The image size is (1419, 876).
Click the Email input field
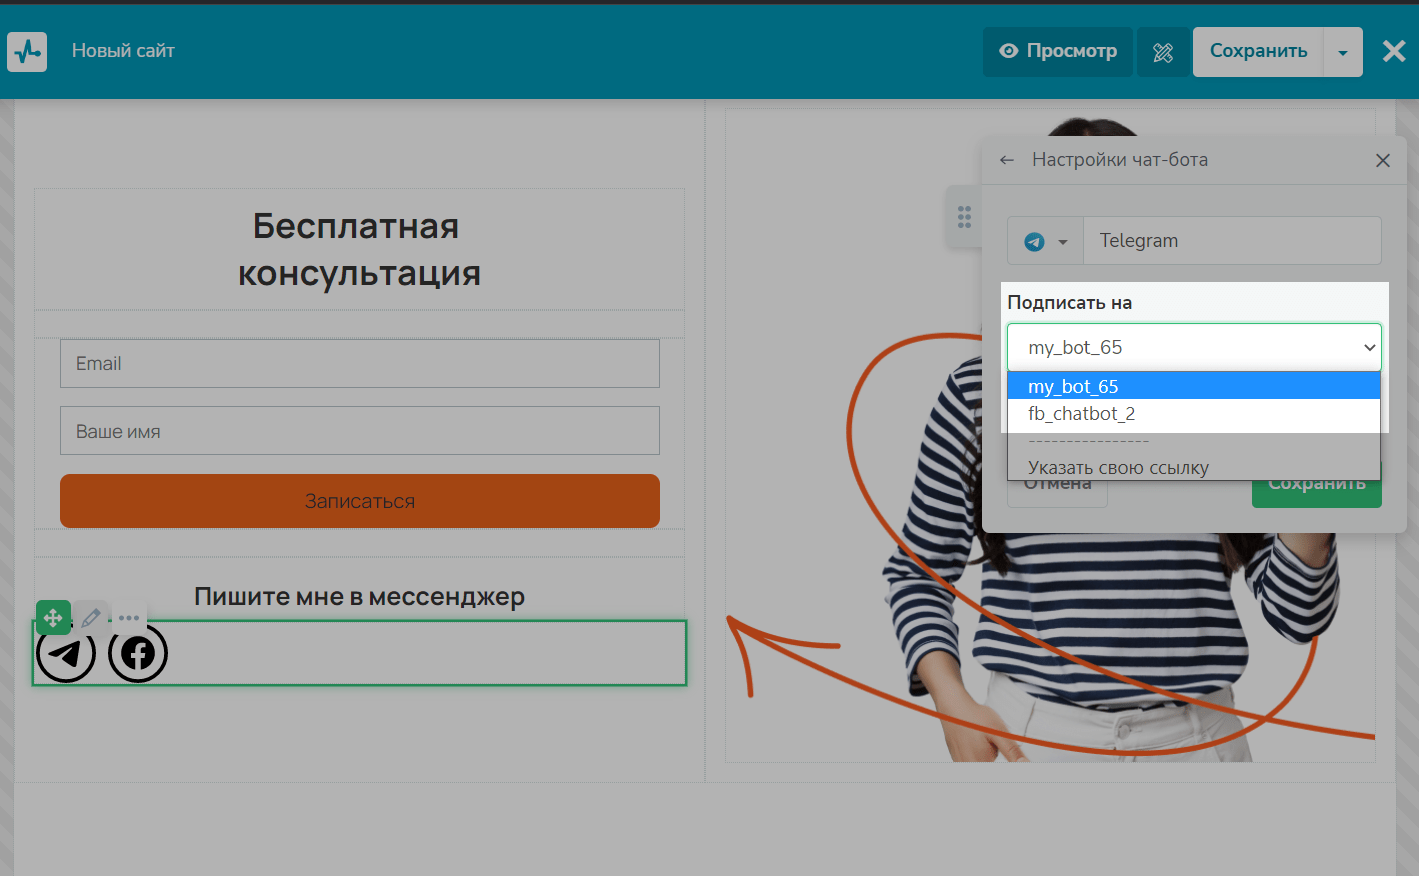click(x=360, y=364)
